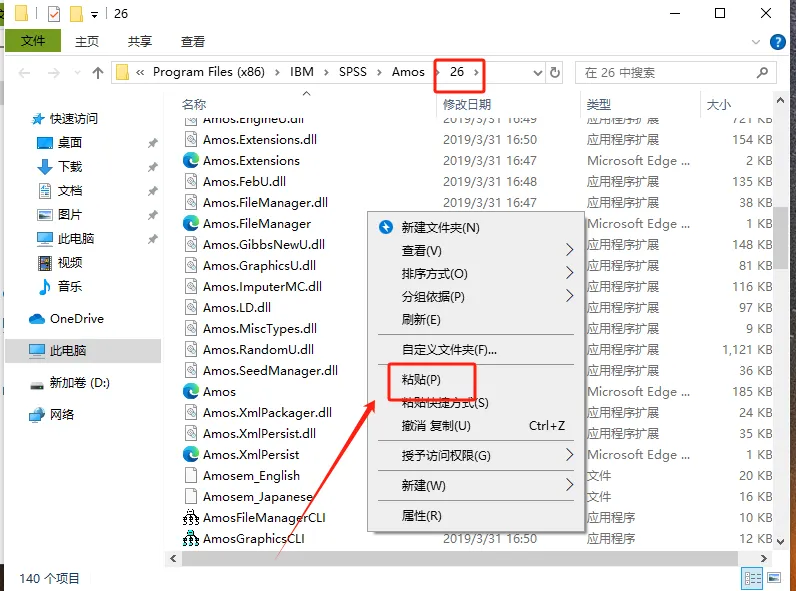Select Amos.SeedManager.dll file name
This screenshot has width=796, height=591.
[x=270, y=371]
